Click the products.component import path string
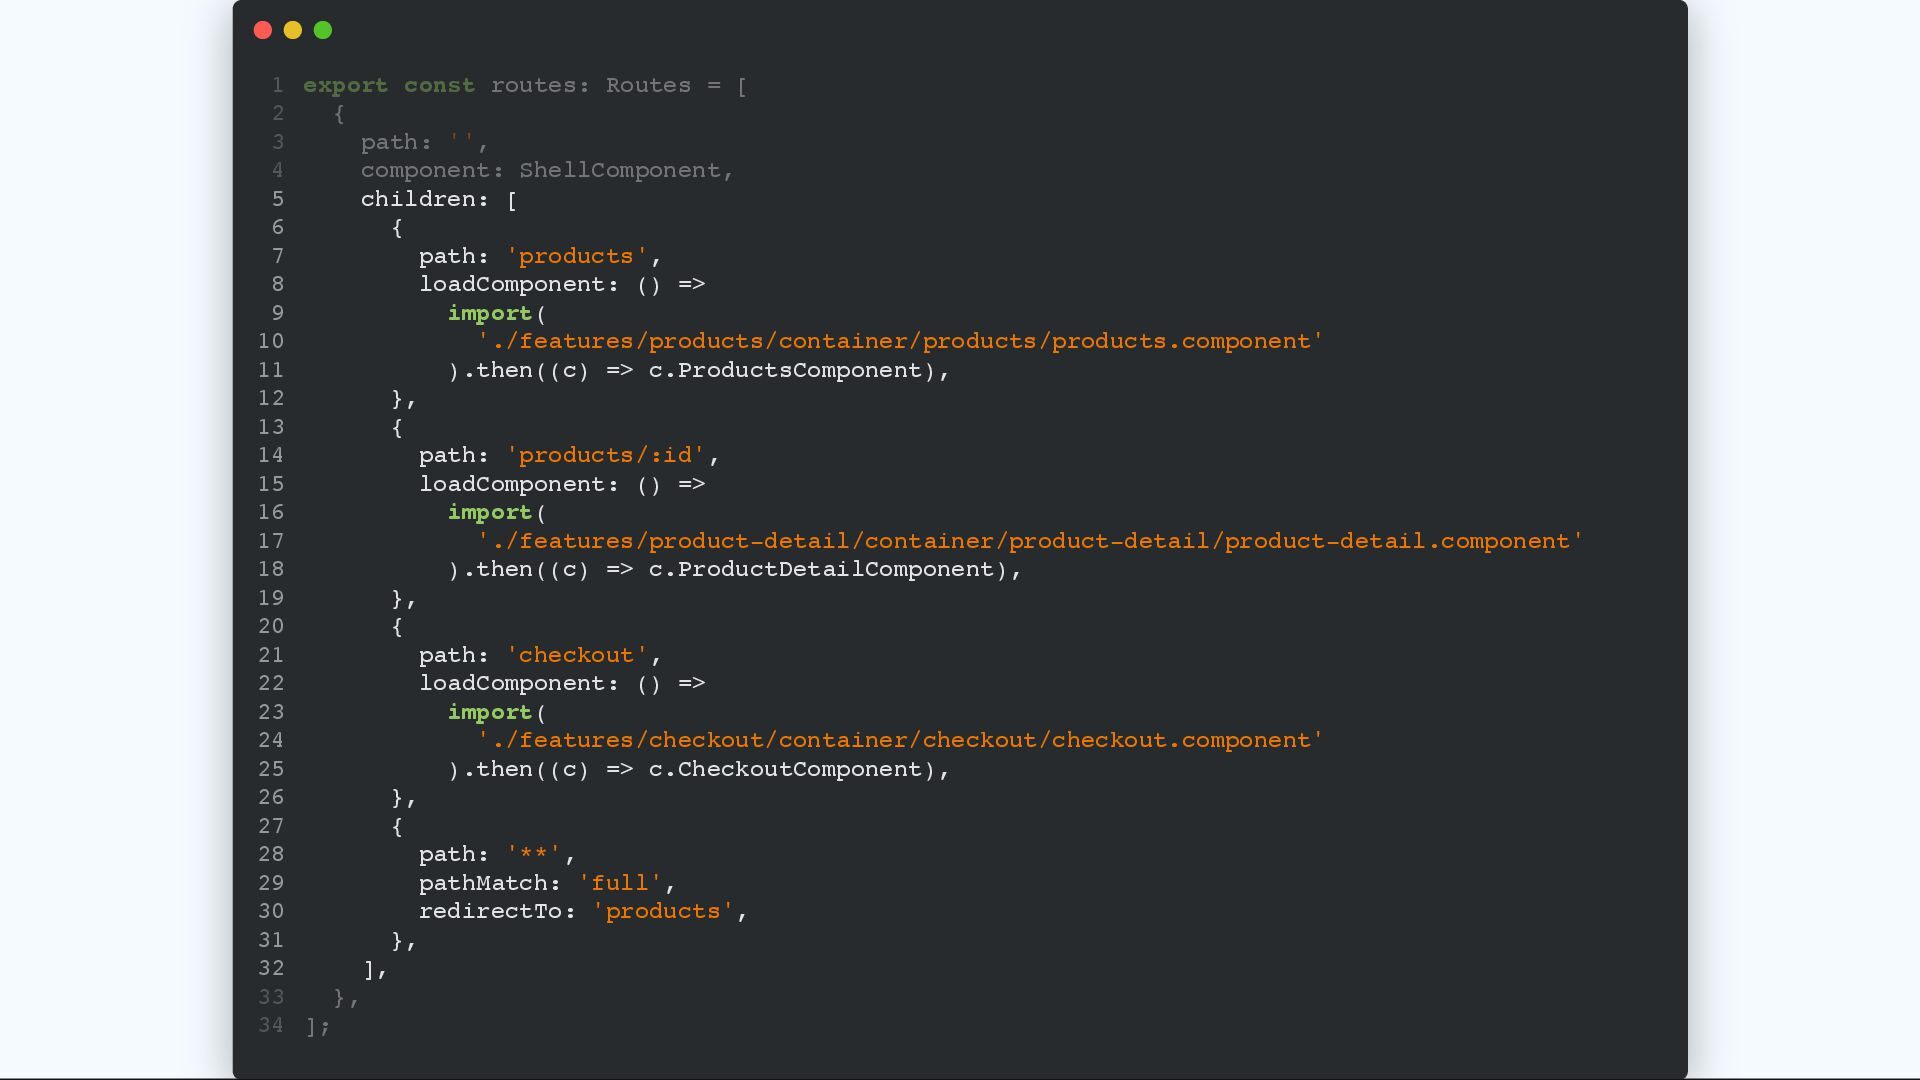Screen dimensions: 1920x1080 900,342
